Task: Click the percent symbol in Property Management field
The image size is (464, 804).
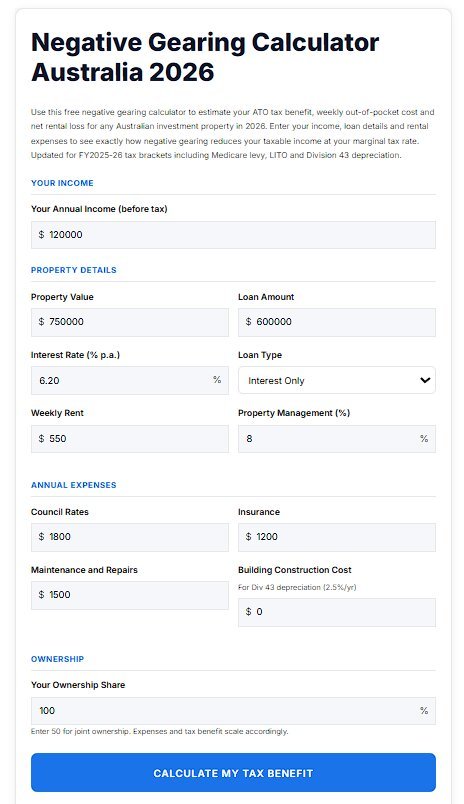Action: [x=424, y=439]
